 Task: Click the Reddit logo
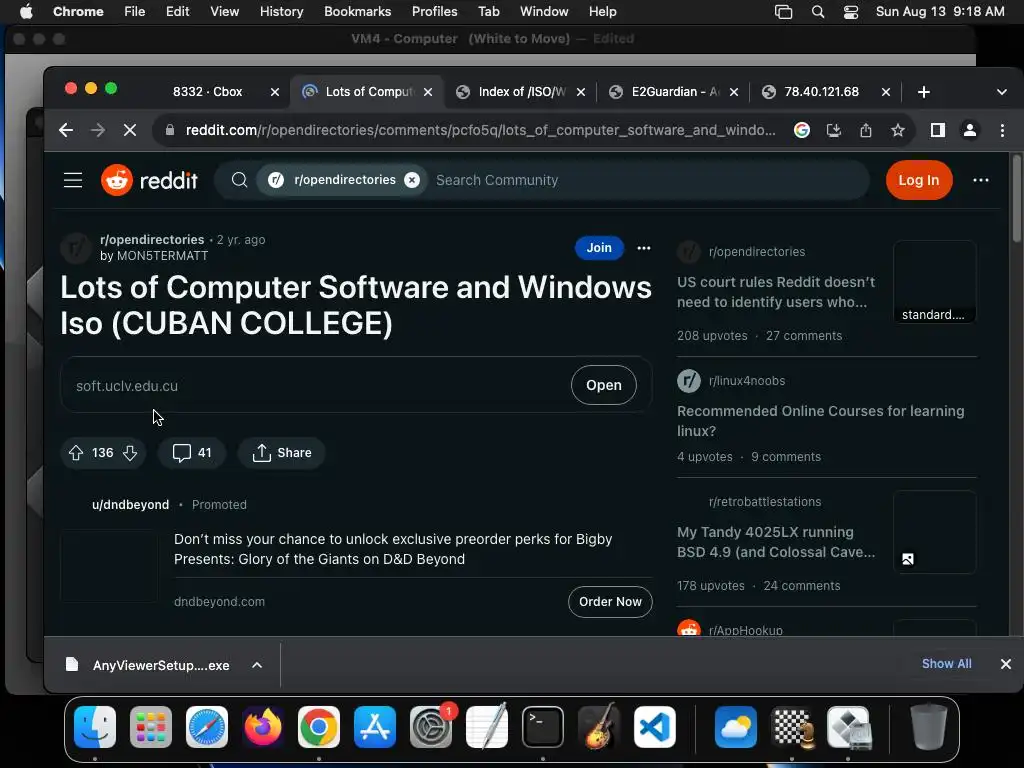150,180
